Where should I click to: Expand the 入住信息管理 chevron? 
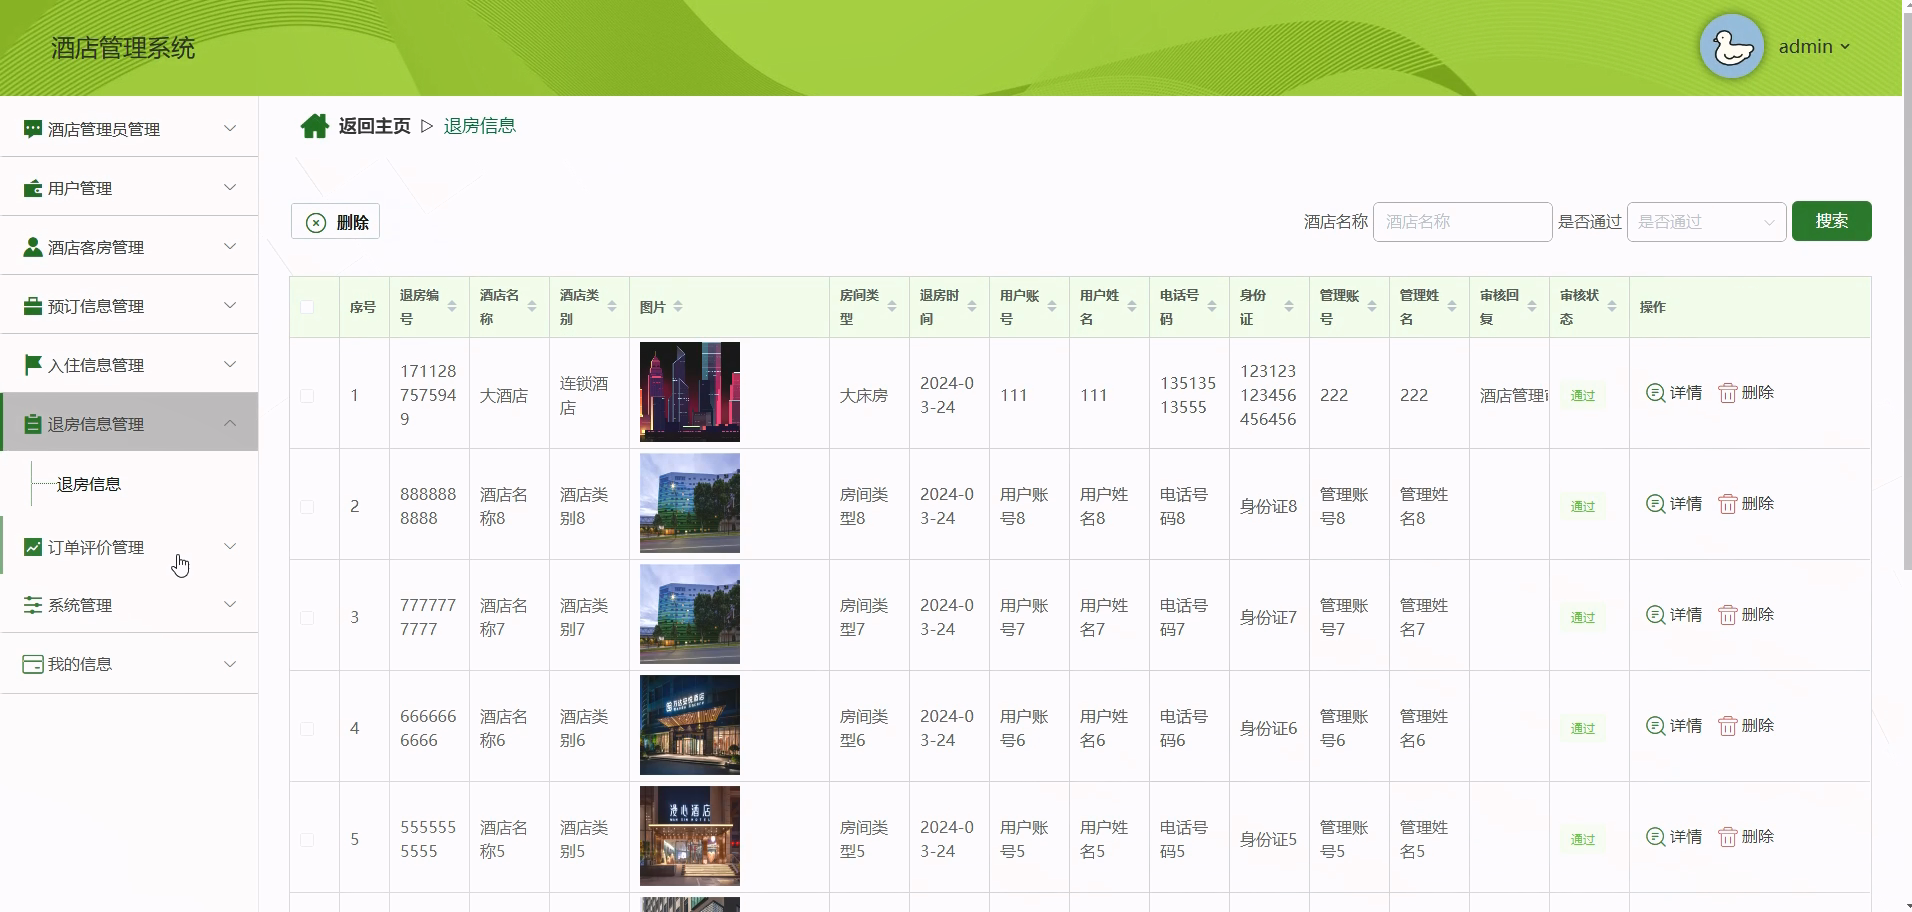click(230, 364)
